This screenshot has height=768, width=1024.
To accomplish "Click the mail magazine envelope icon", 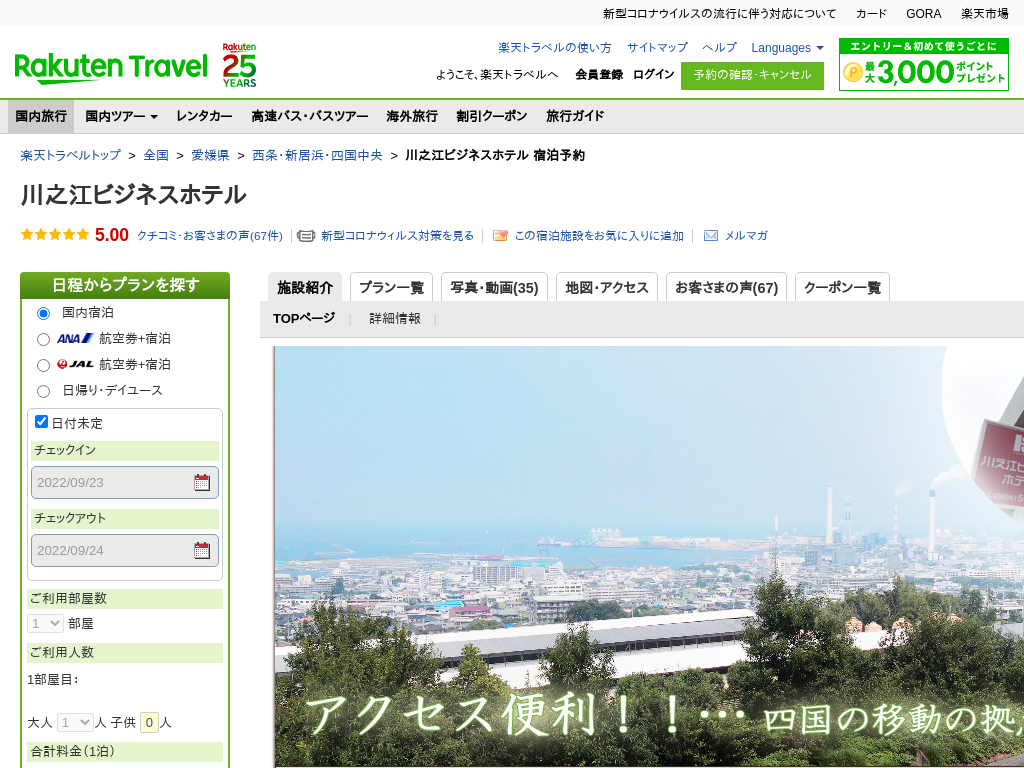I will pos(711,236).
